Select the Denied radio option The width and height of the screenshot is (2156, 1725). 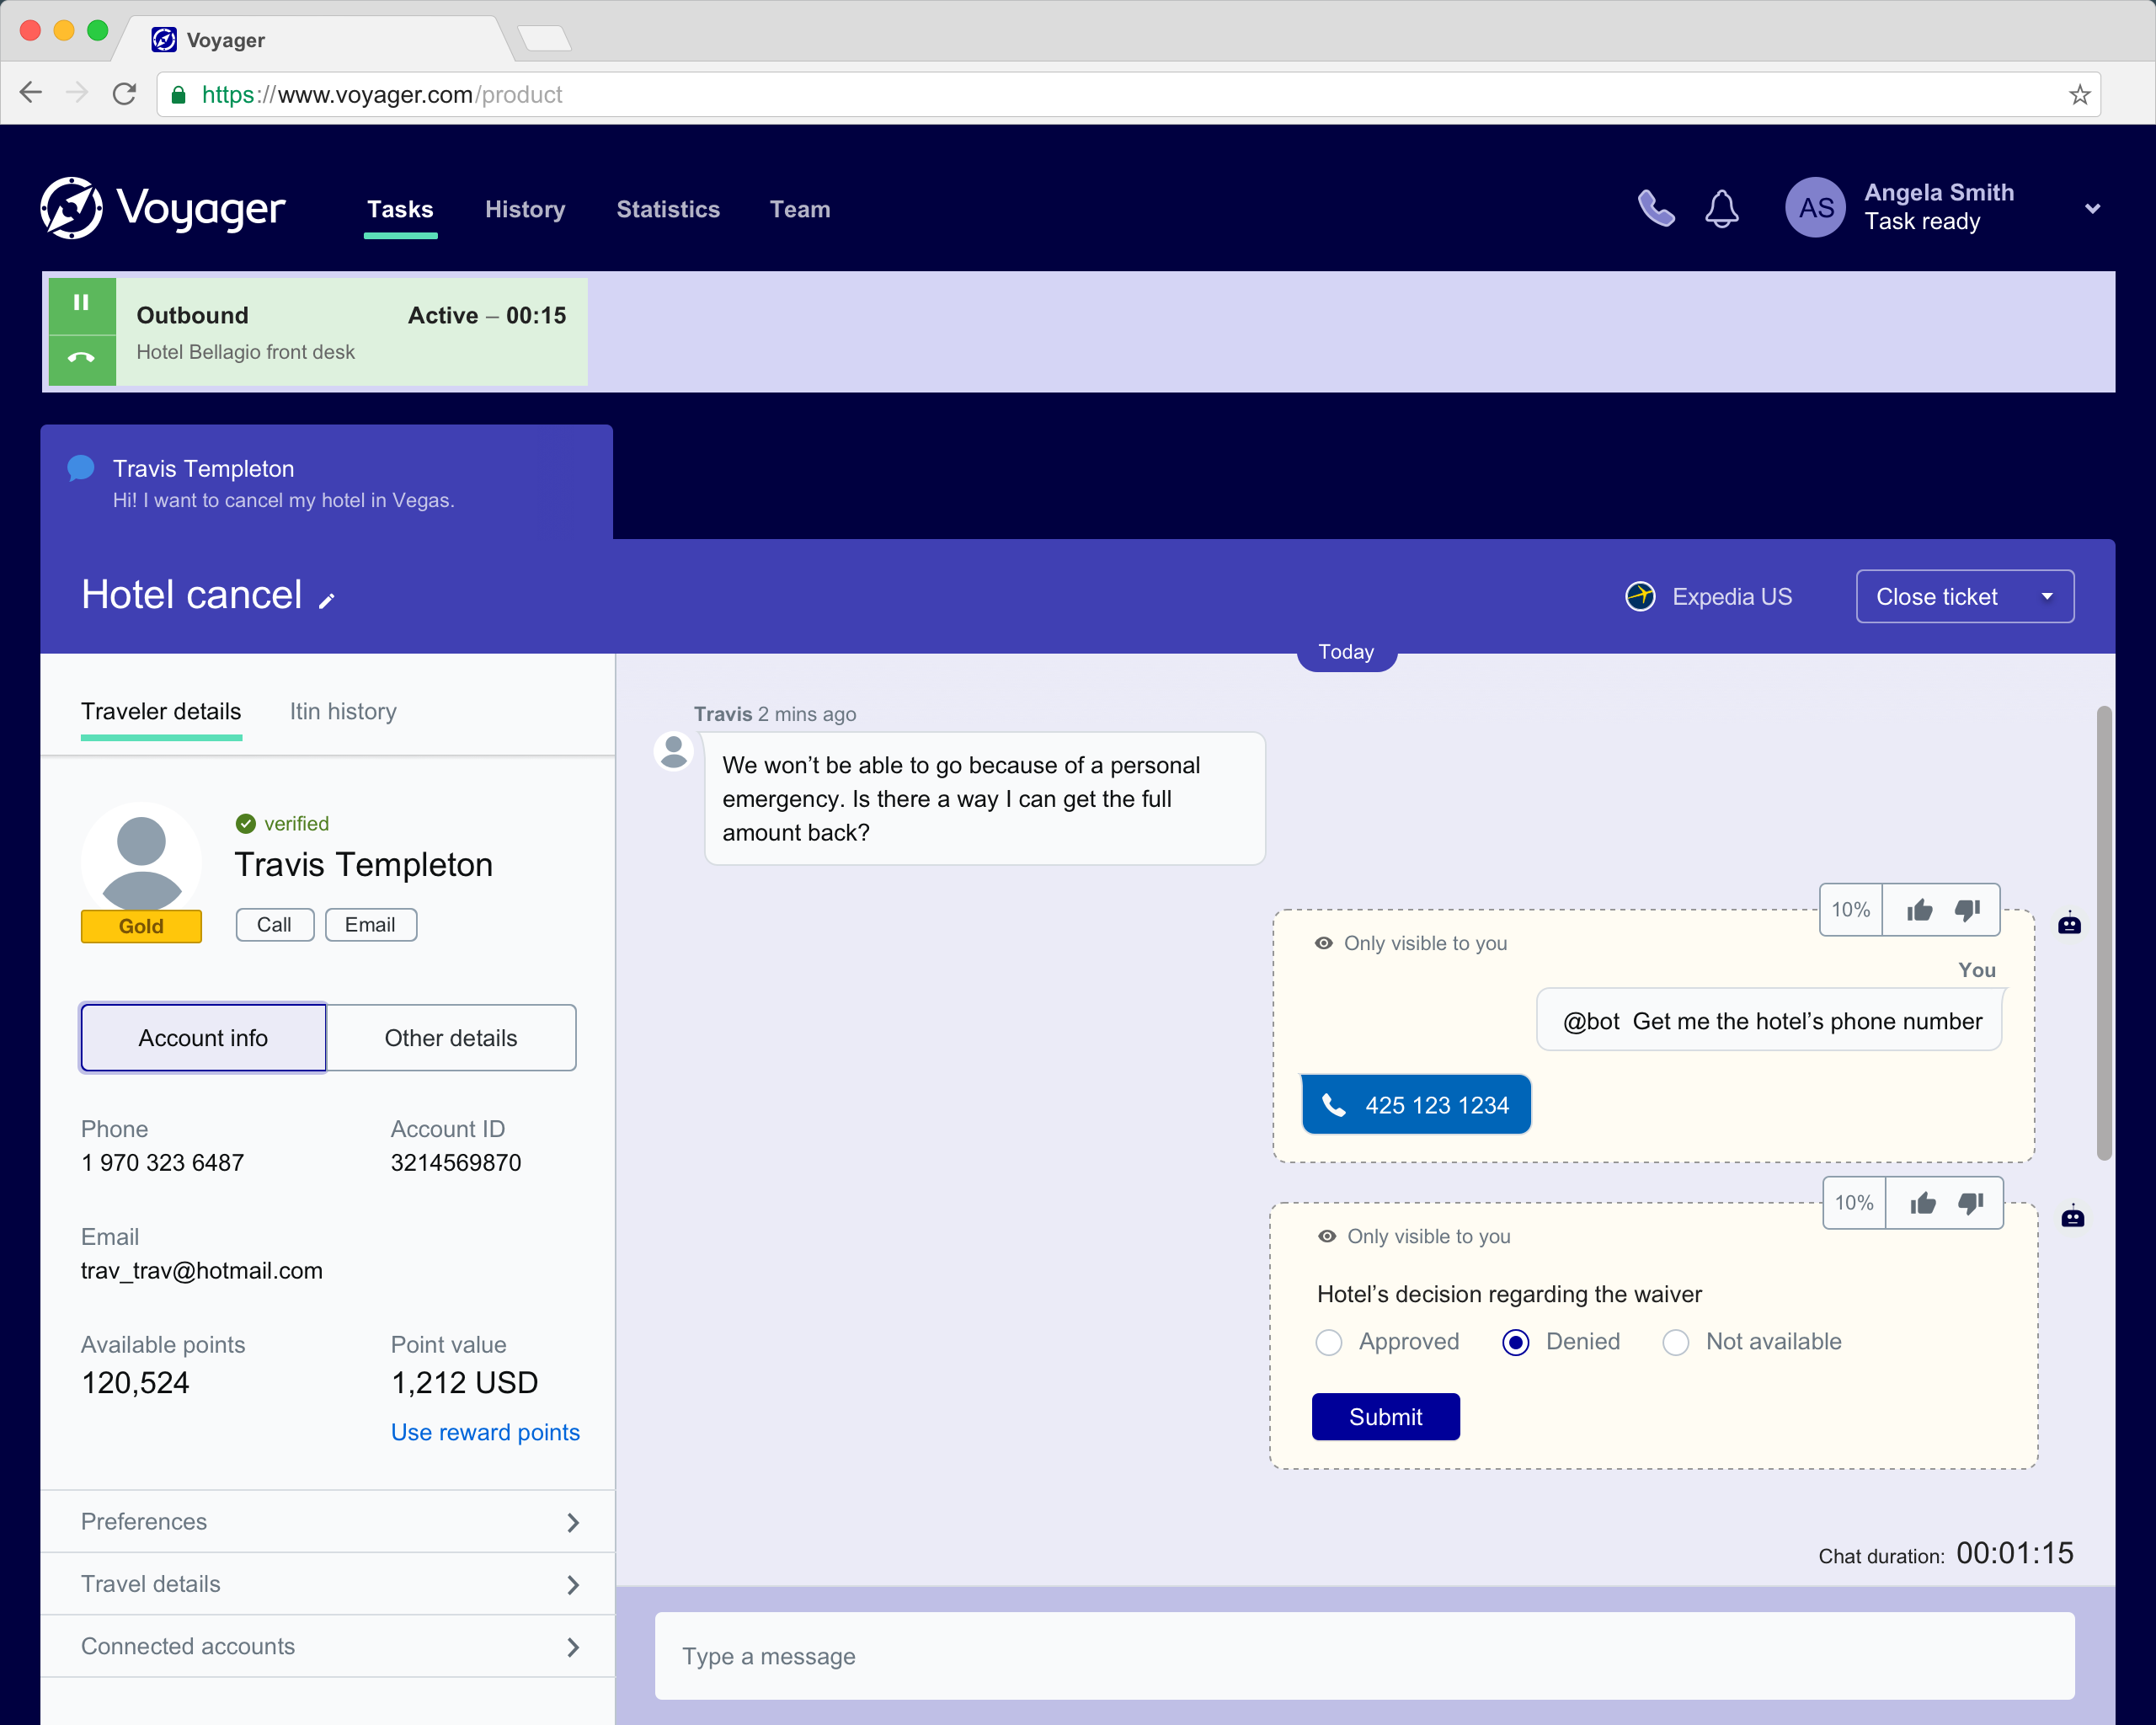coord(1515,1342)
